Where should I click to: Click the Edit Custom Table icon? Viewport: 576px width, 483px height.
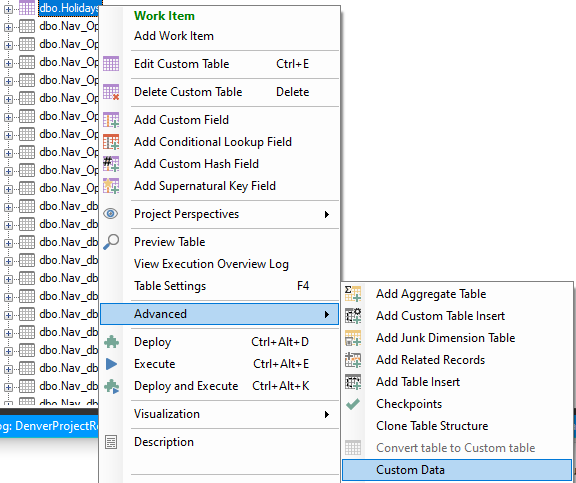pyautogui.click(x=111, y=64)
